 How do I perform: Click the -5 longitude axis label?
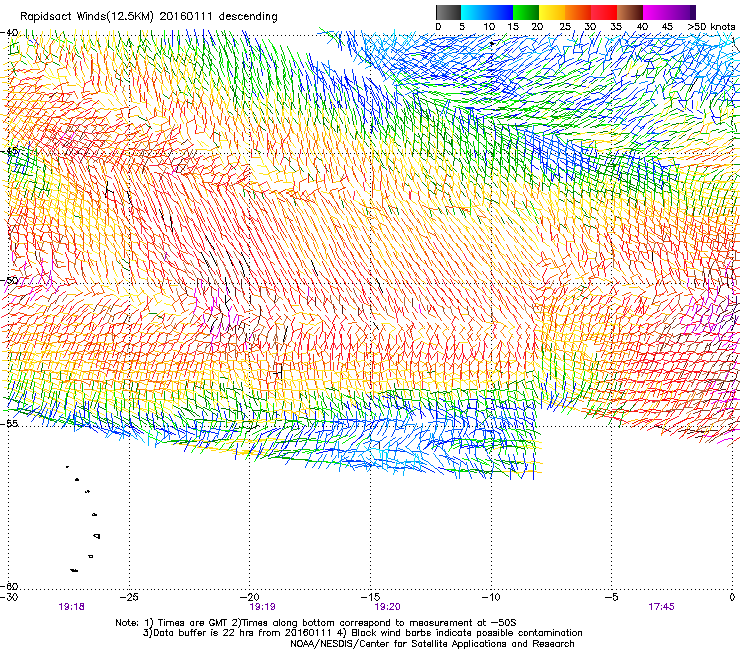pyautogui.click(x=611, y=597)
